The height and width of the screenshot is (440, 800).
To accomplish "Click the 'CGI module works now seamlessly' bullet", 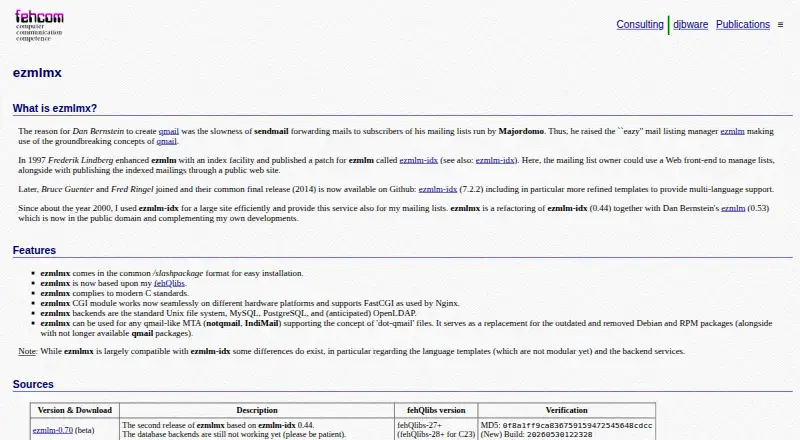I will pos(250,303).
